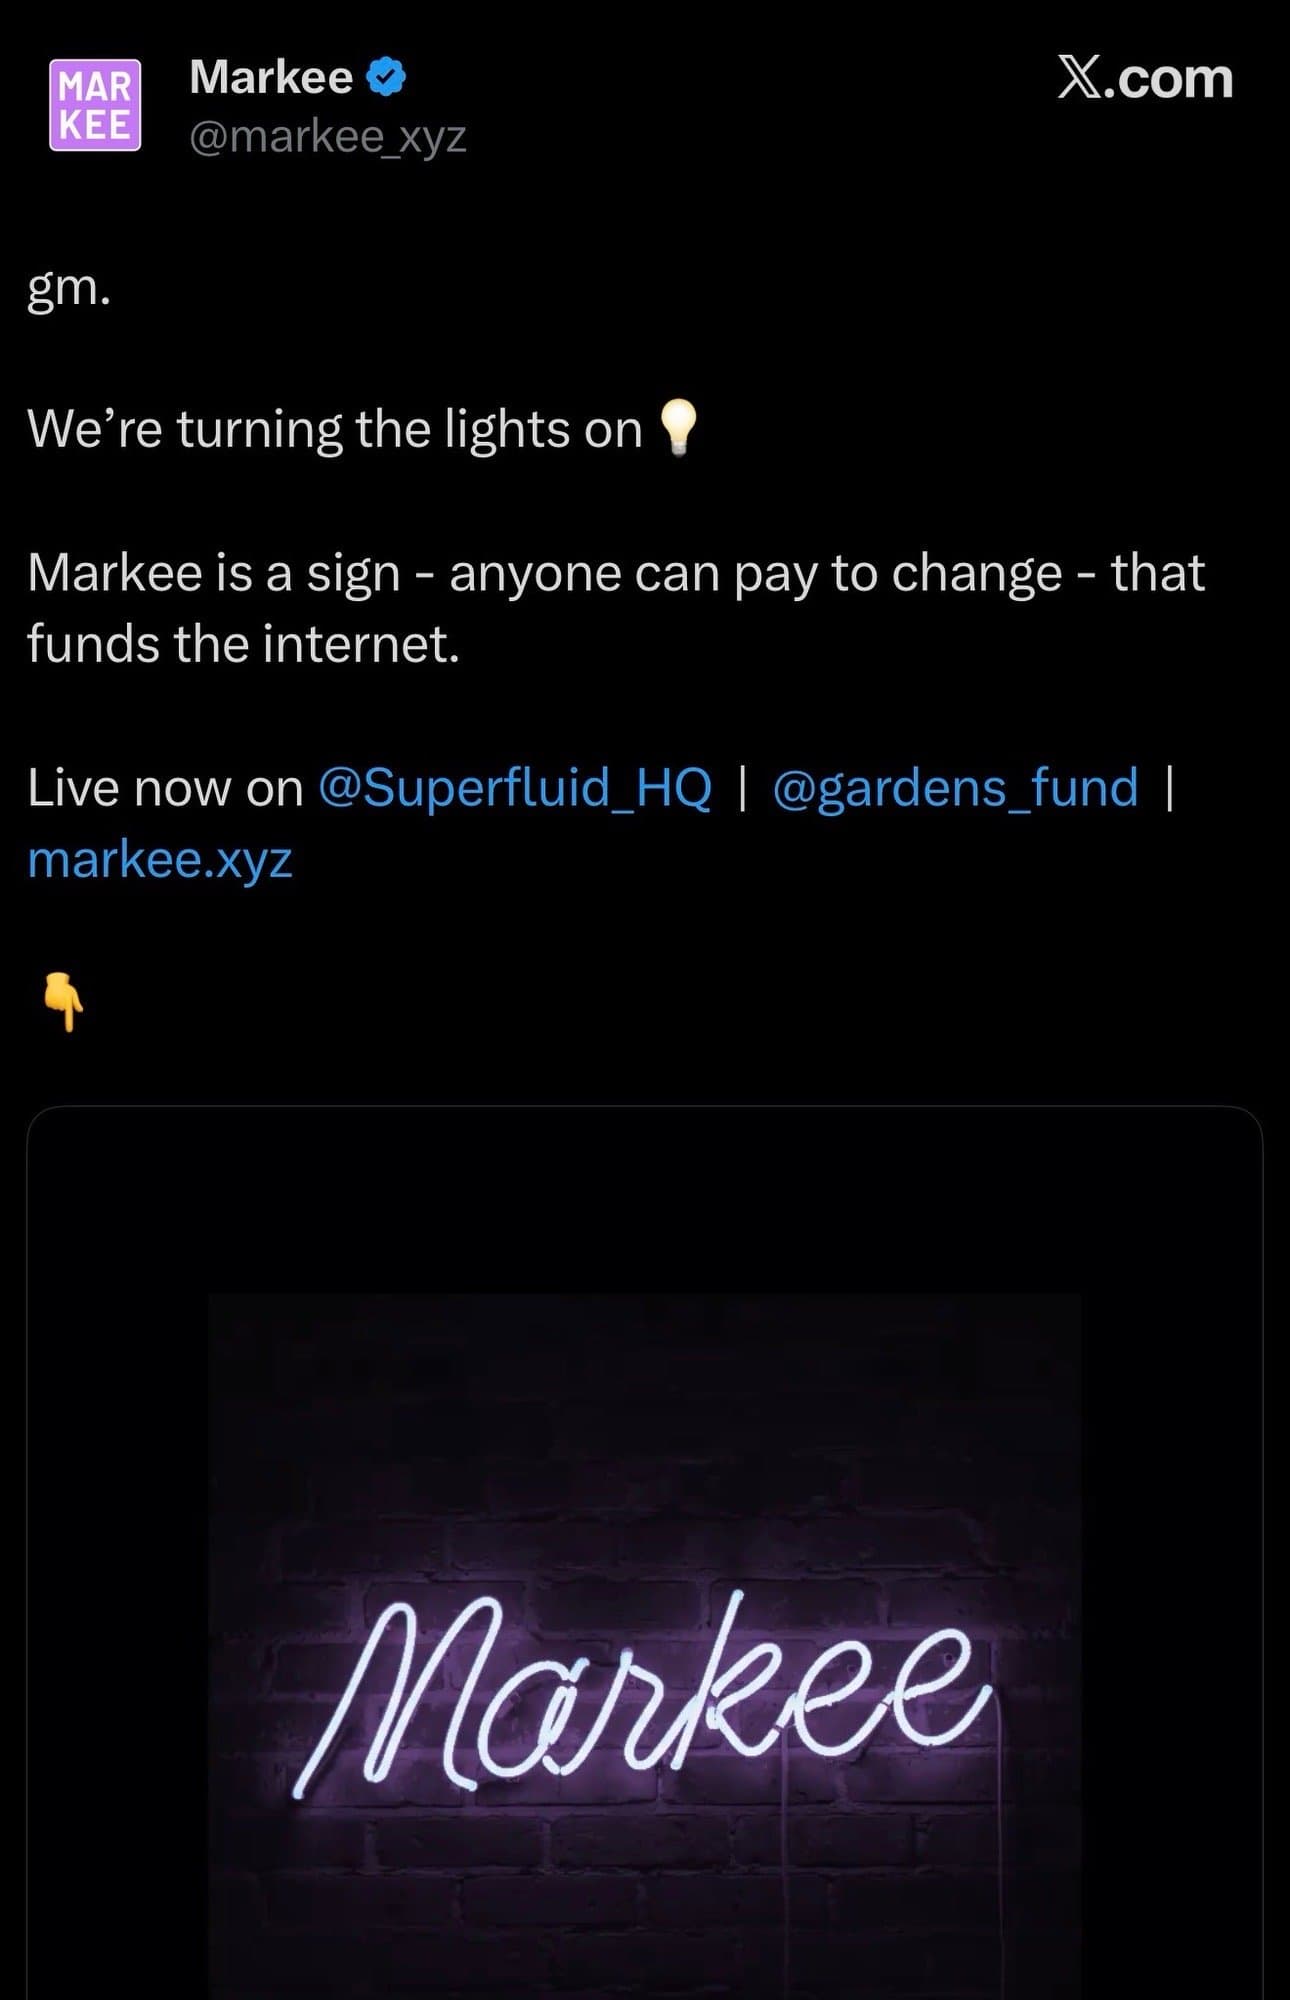Image resolution: width=1290 pixels, height=2000 pixels.
Task: Click the pipe separator between the two mentions
Action: coord(741,787)
